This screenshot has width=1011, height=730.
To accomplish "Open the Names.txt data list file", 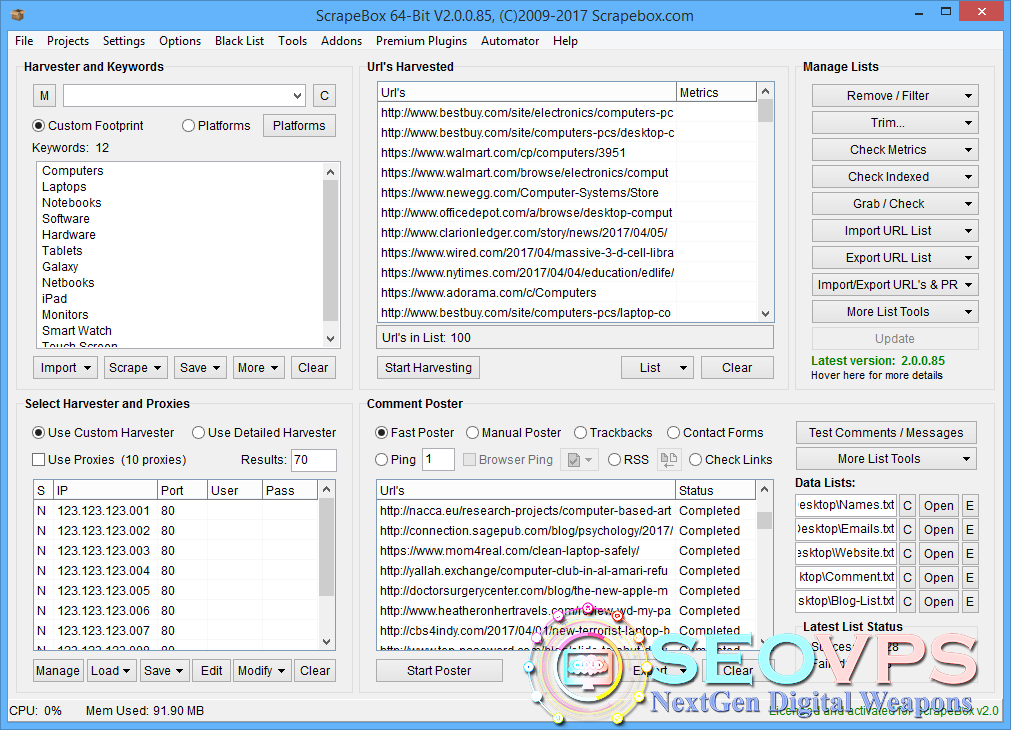I will pyautogui.click(x=938, y=506).
